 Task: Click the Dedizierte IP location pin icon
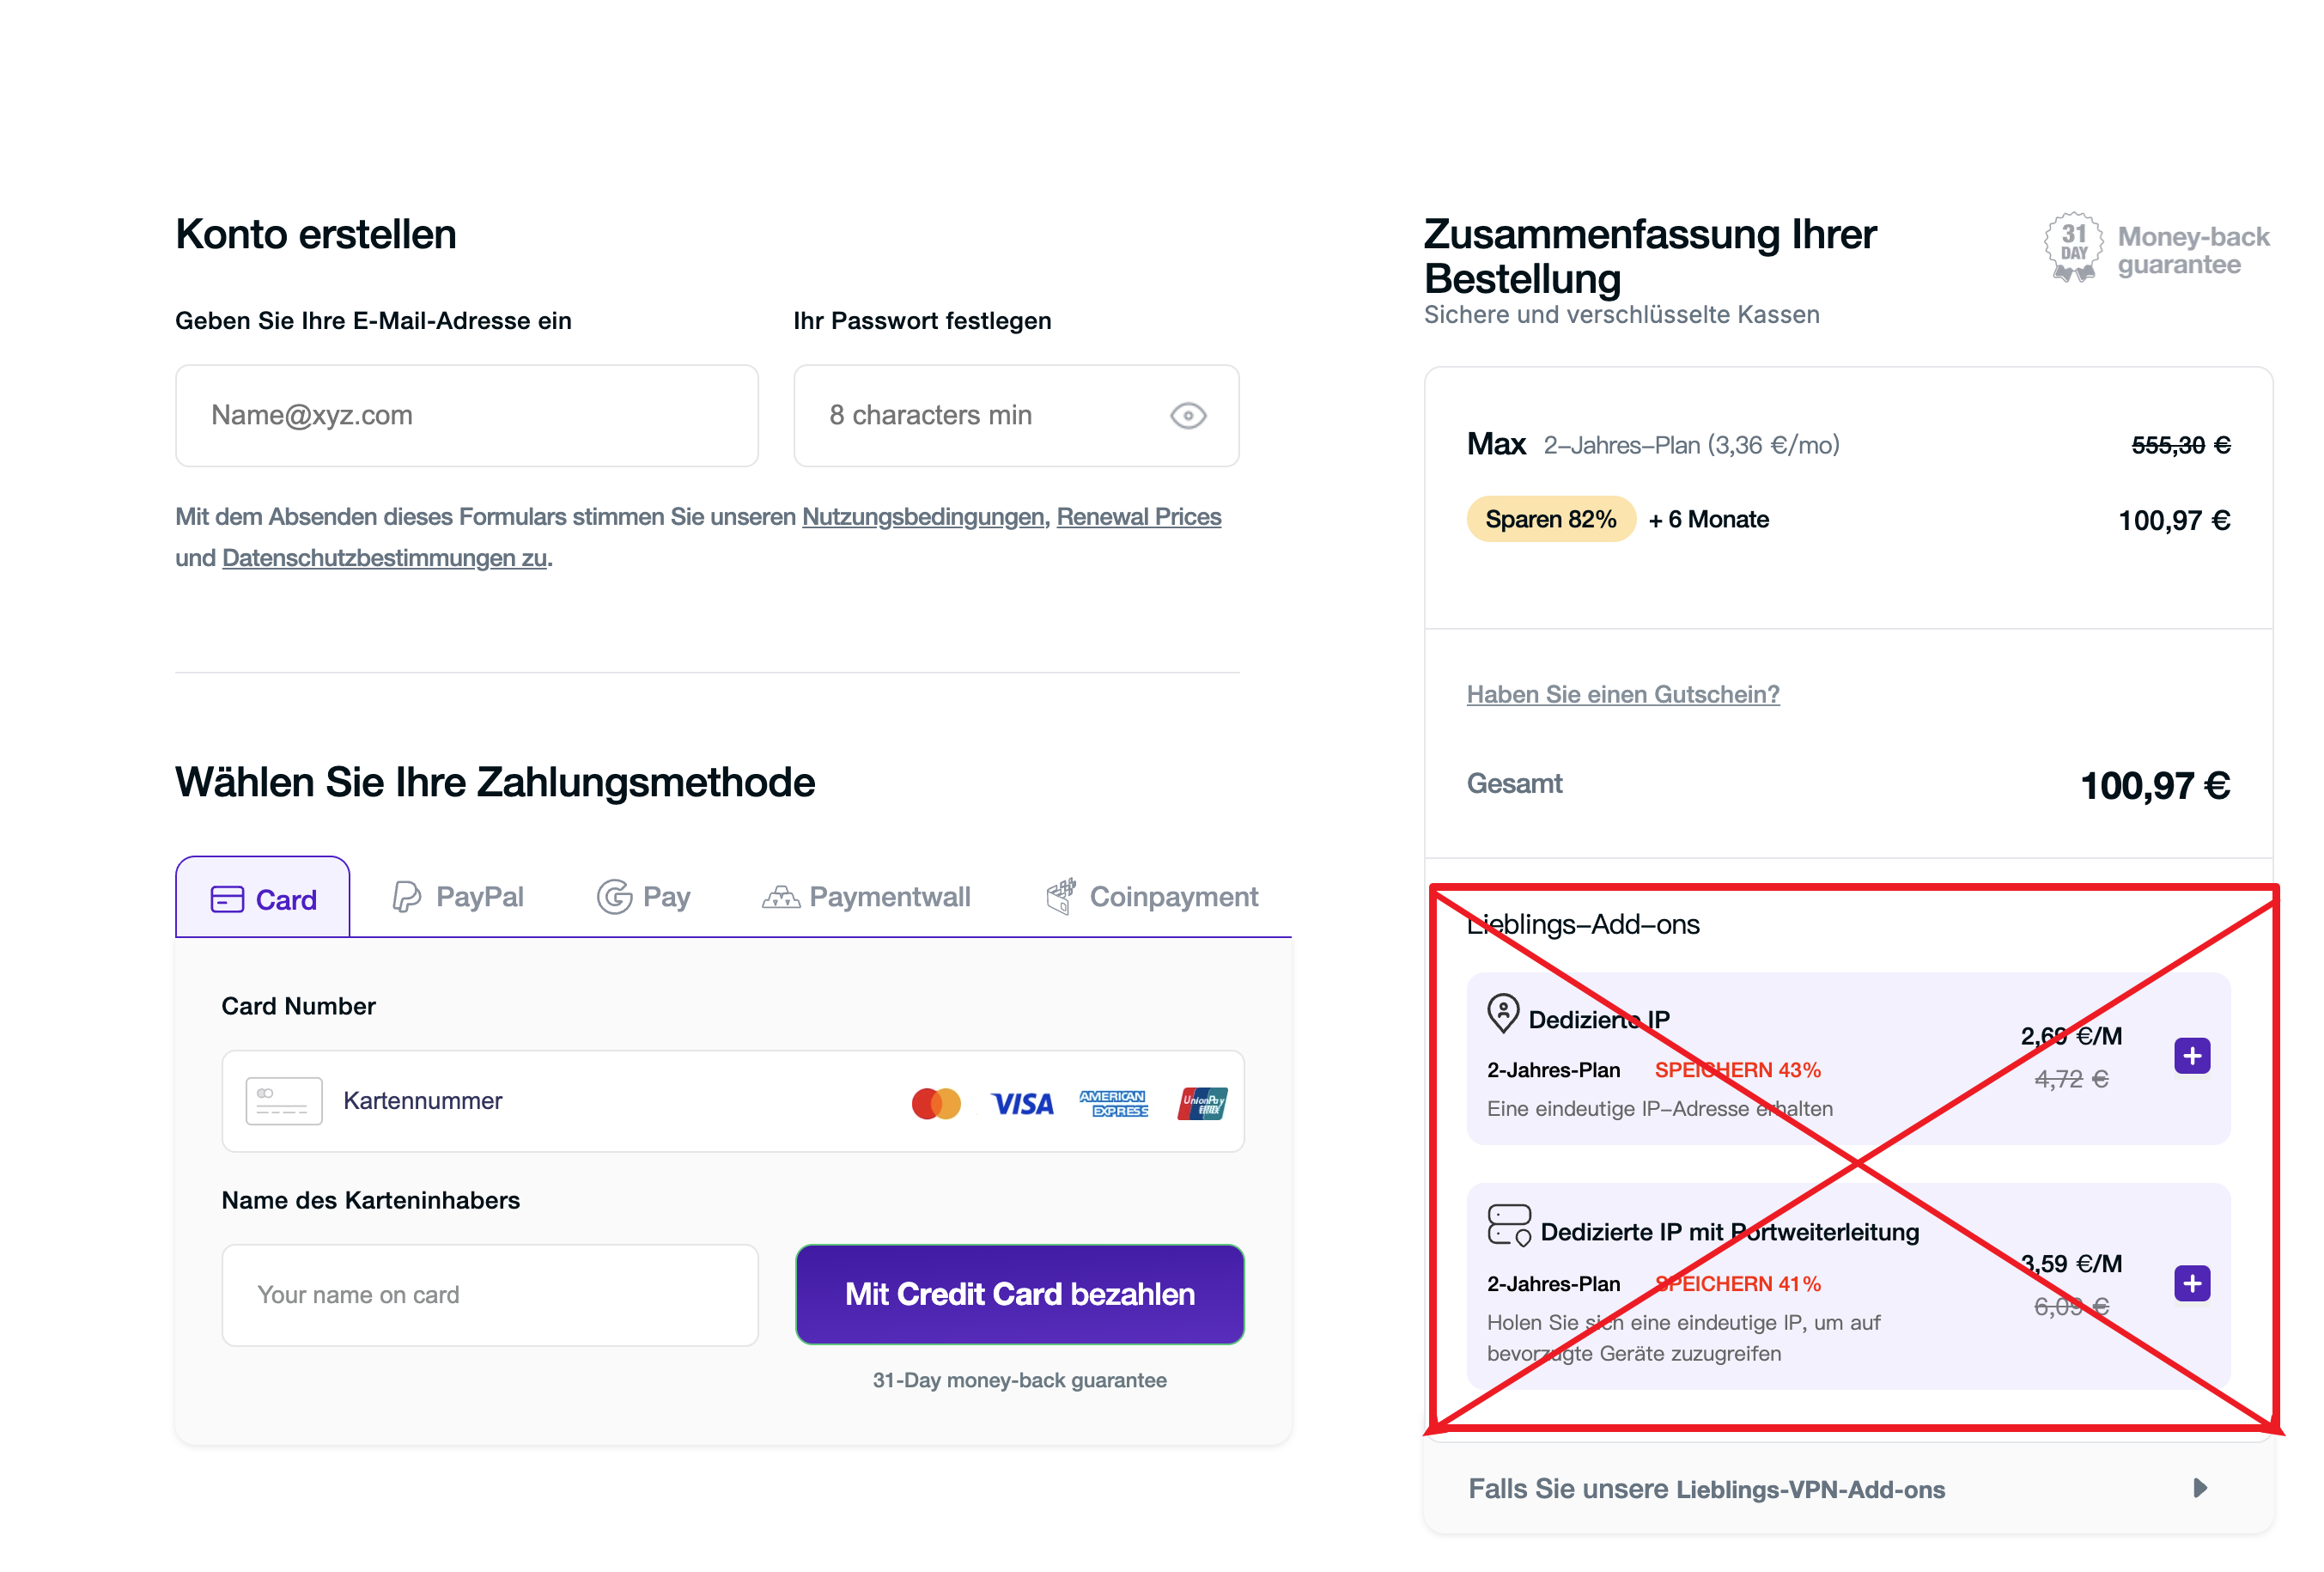point(1502,1014)
